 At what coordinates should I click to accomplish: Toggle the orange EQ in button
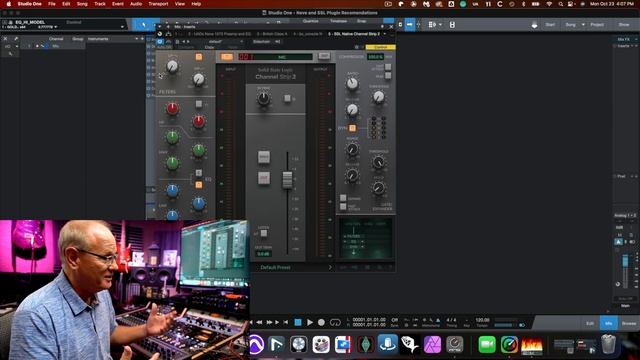click(x=199, y=185)
